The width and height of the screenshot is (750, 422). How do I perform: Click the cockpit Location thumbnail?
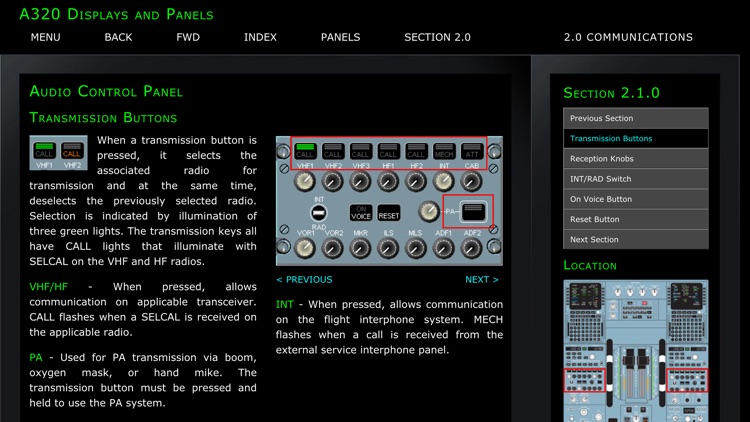pos(636,351)
